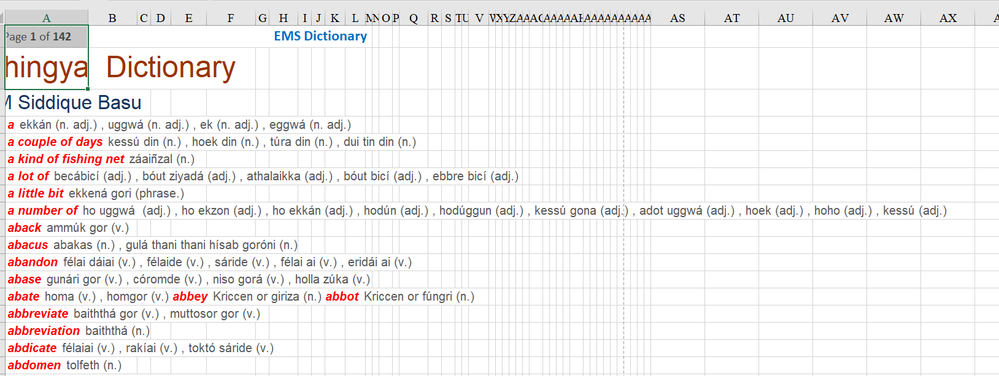
Task: Select the 'abbreviation baiththá (n.)' entry
Action: tap(78, 331)
